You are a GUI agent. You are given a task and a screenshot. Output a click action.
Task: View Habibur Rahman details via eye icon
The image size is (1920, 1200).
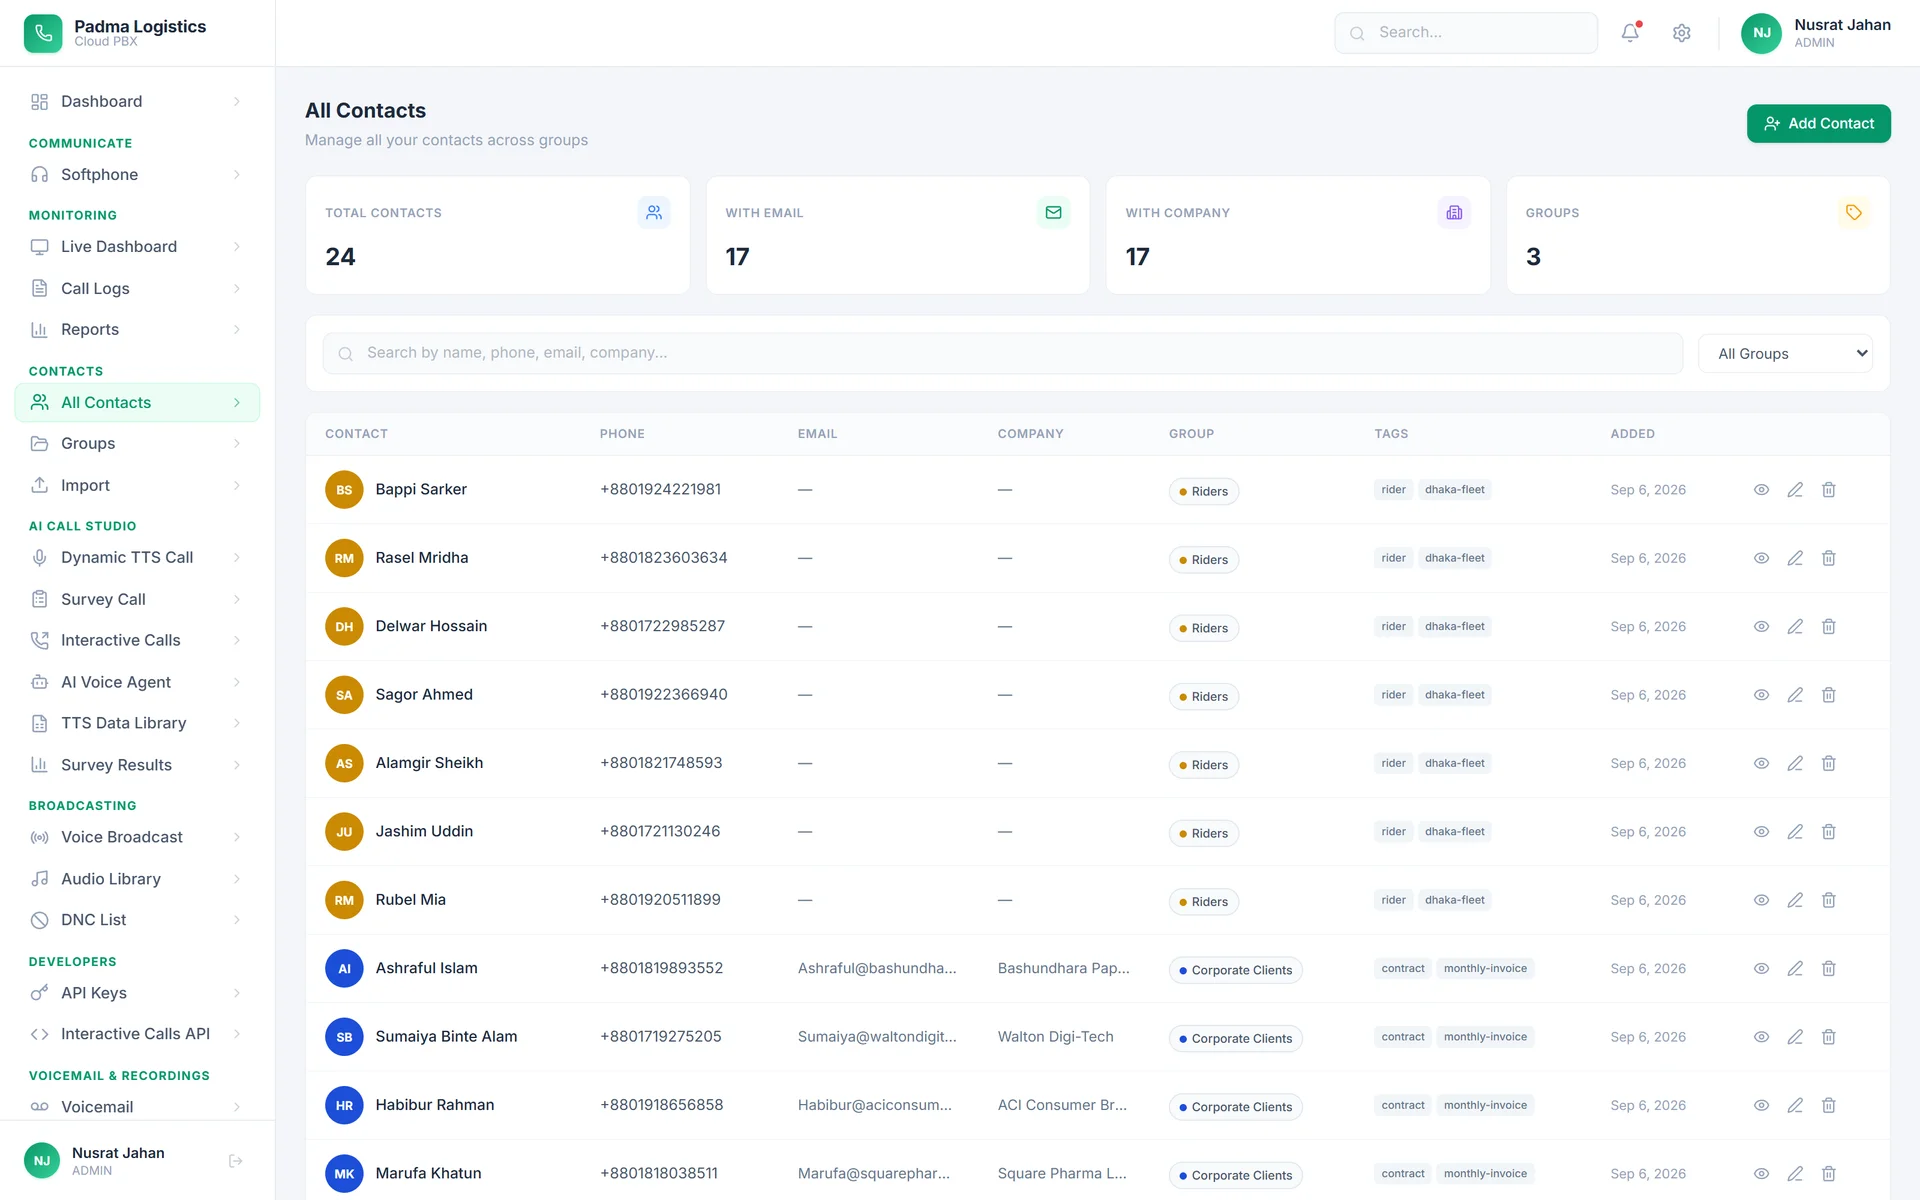pyautogui.click(x=1762, y=1105)
